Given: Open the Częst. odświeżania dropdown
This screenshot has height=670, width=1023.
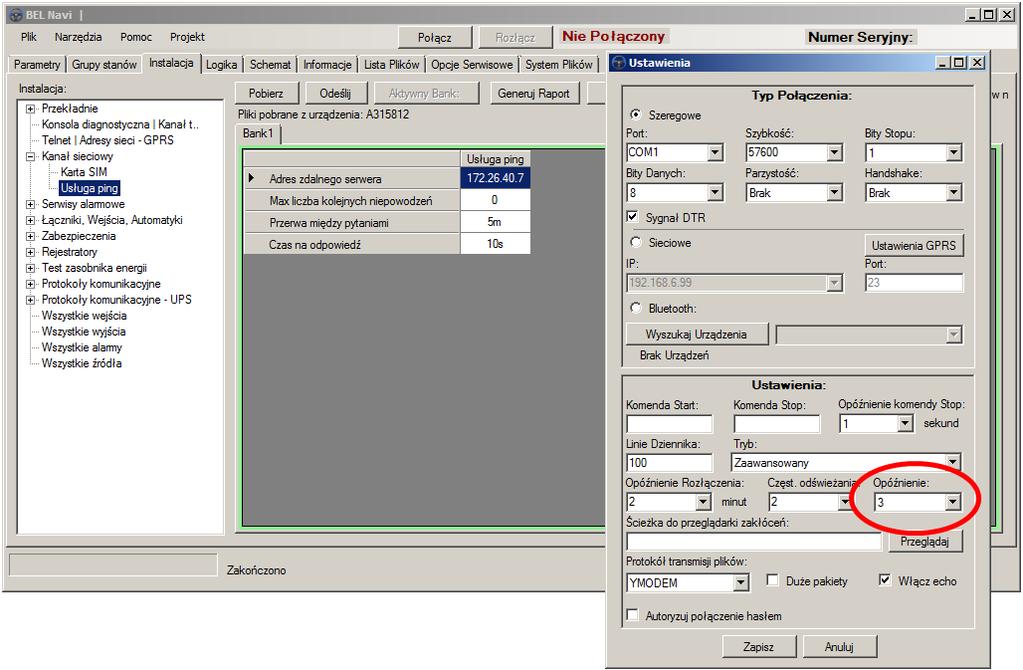Looking at the screenshot, I should pyautogui.click(x=845, y=502).
